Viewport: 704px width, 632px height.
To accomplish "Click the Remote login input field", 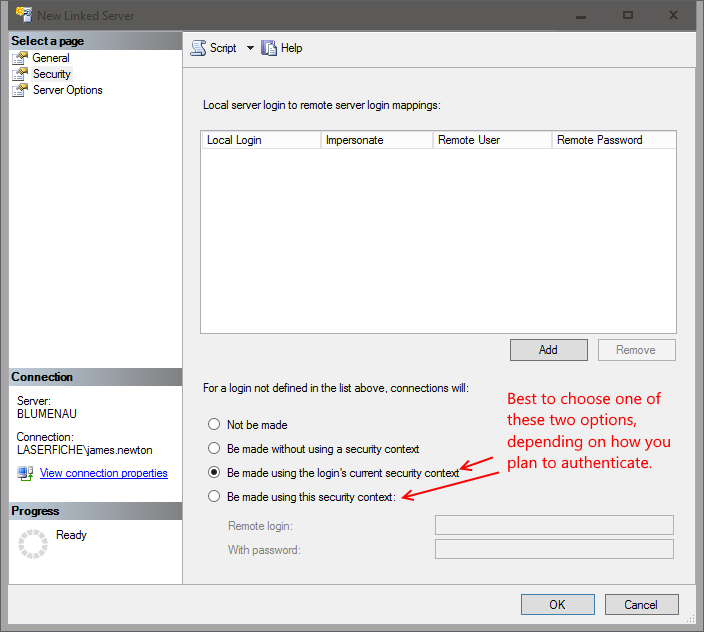I will (554, 525).
